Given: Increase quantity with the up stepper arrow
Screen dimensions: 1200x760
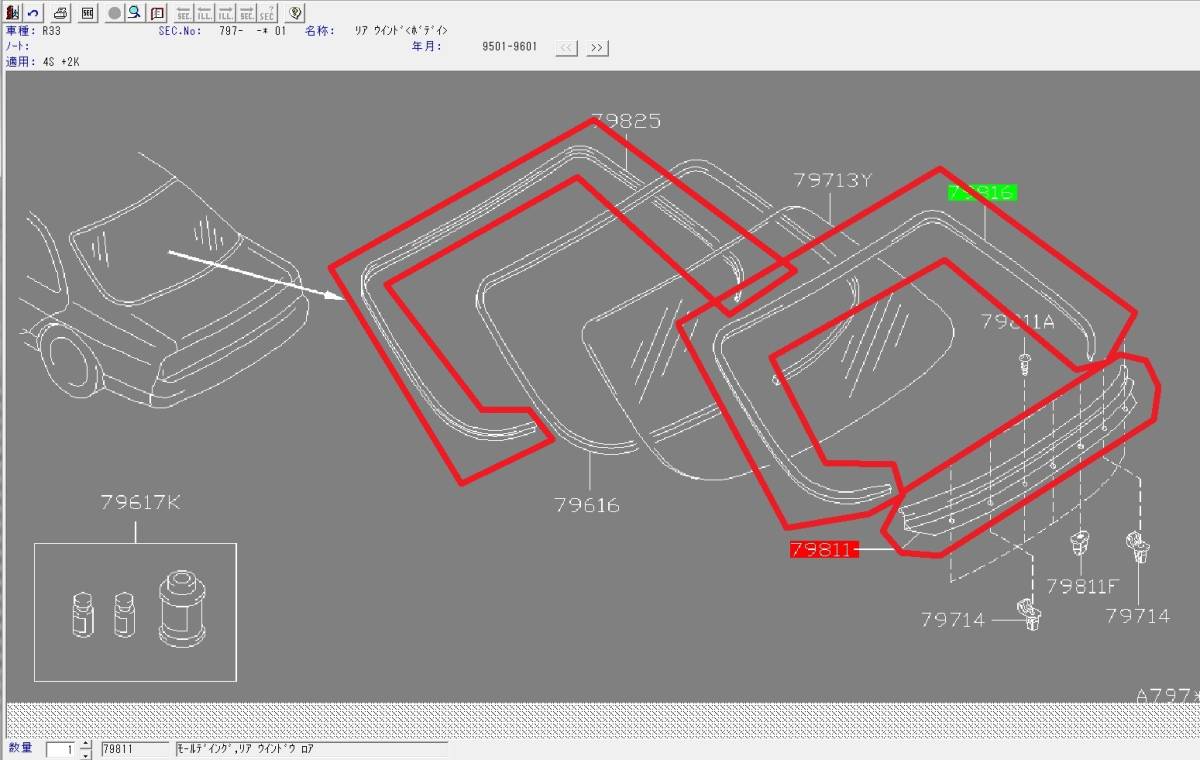Looking at the screenshot, I should point(85,745).
